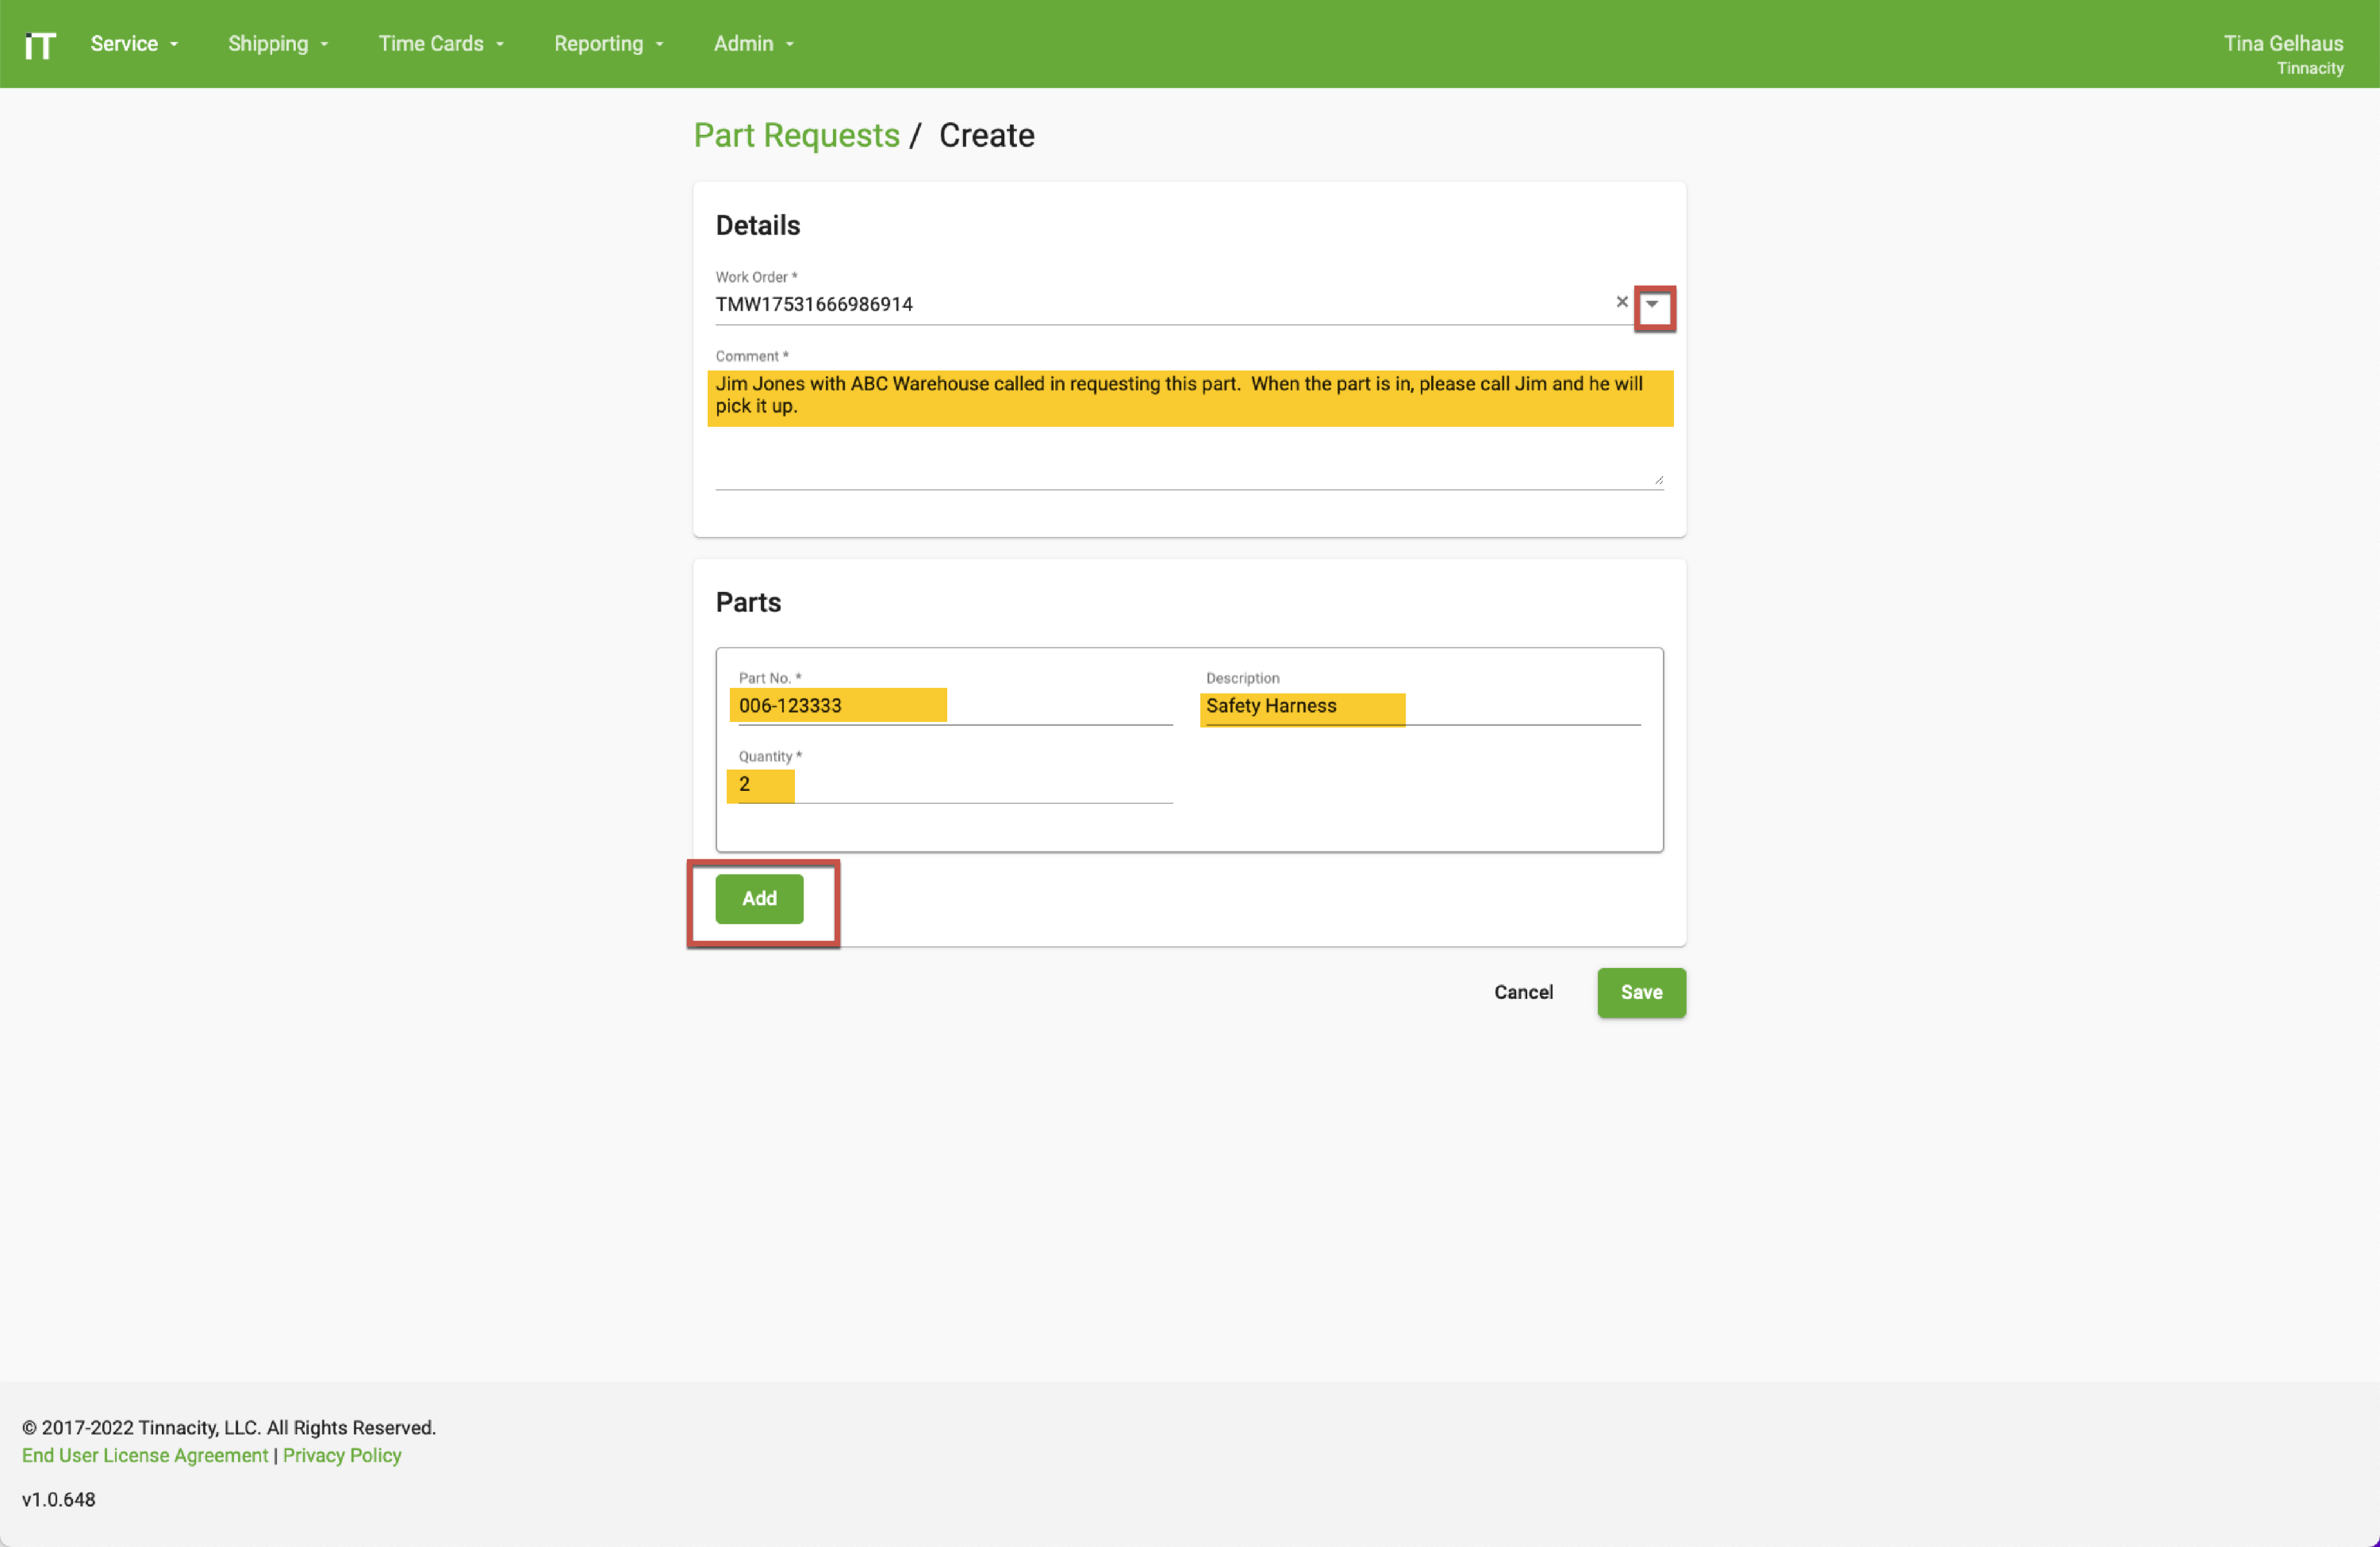Screen dimensions: 2380x1547
Task: Clear the Work Order field using the × icon
Action: 1621,302
